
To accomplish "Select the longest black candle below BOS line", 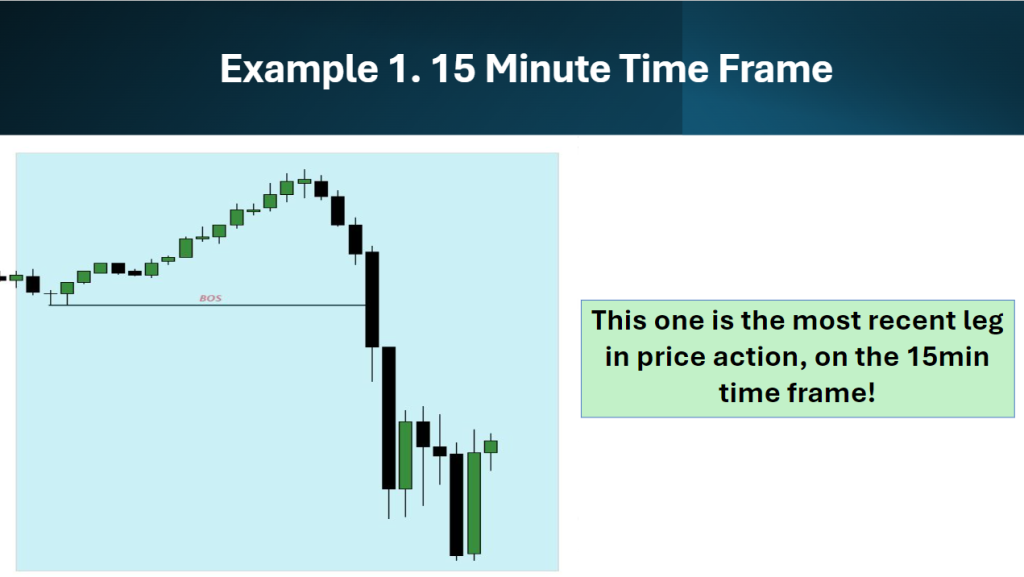I will tap(389, 418).
